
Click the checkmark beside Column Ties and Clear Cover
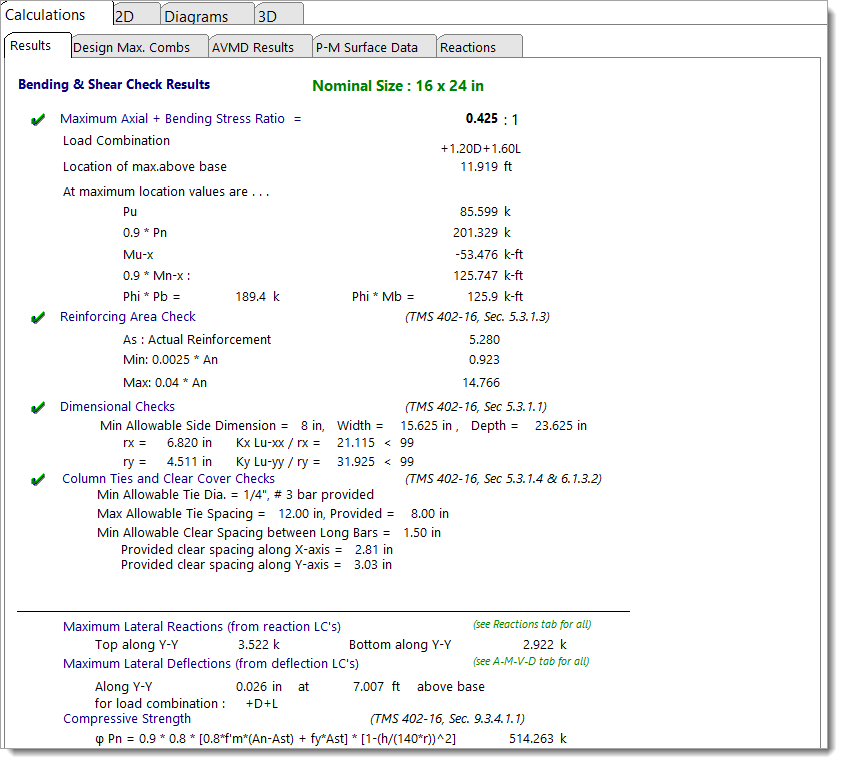[38, 480]
